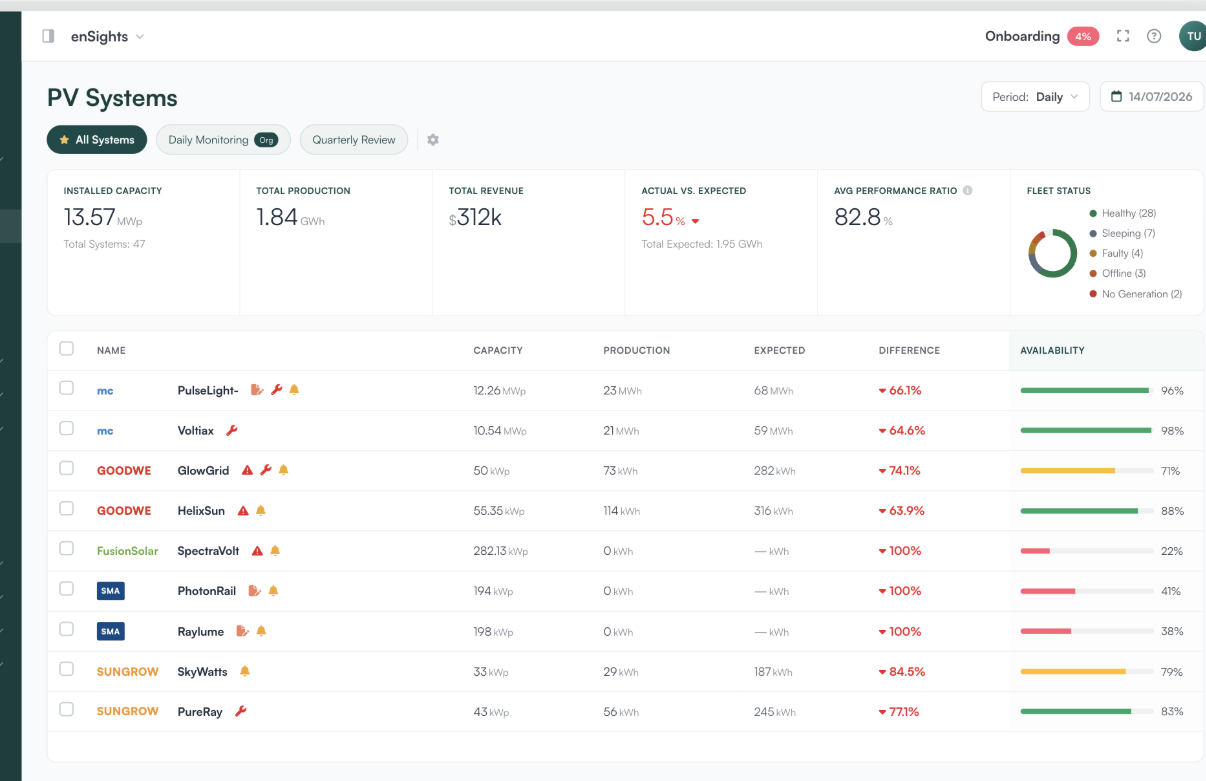Open the SkyWatts system name

point(202,672)
